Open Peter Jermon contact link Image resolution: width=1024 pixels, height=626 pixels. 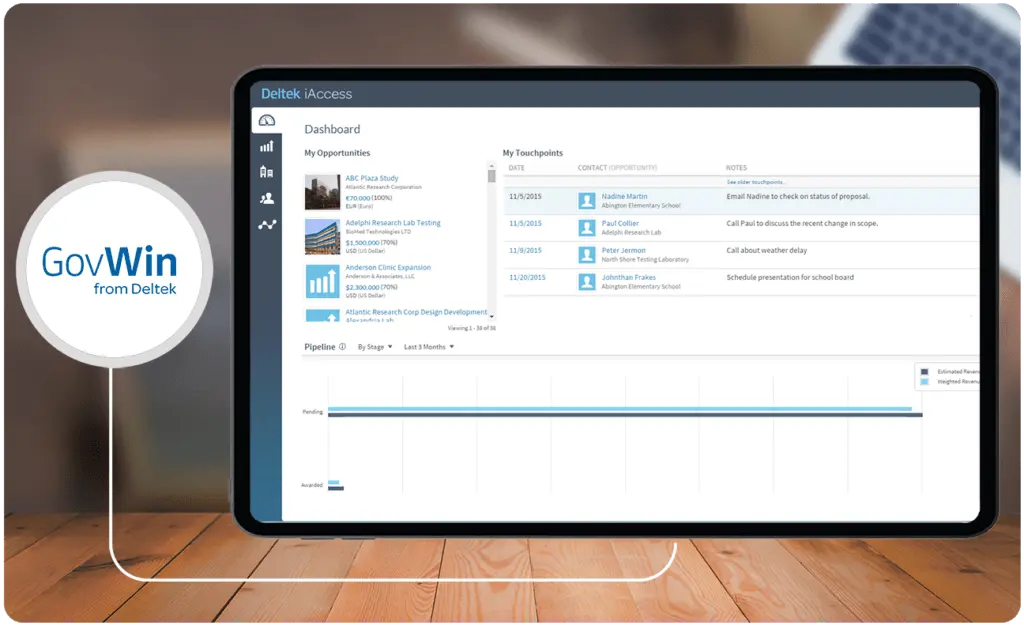[x=623, y=251]
